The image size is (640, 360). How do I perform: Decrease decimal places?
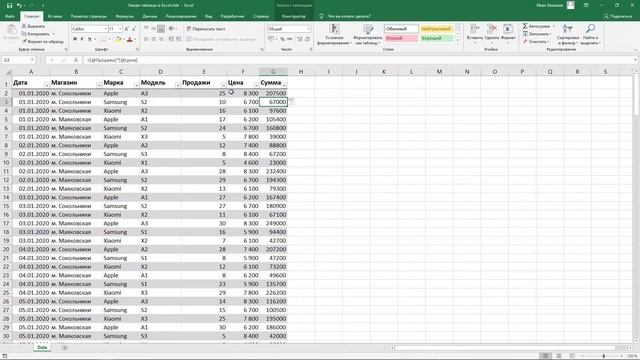(x=307, y=39)
